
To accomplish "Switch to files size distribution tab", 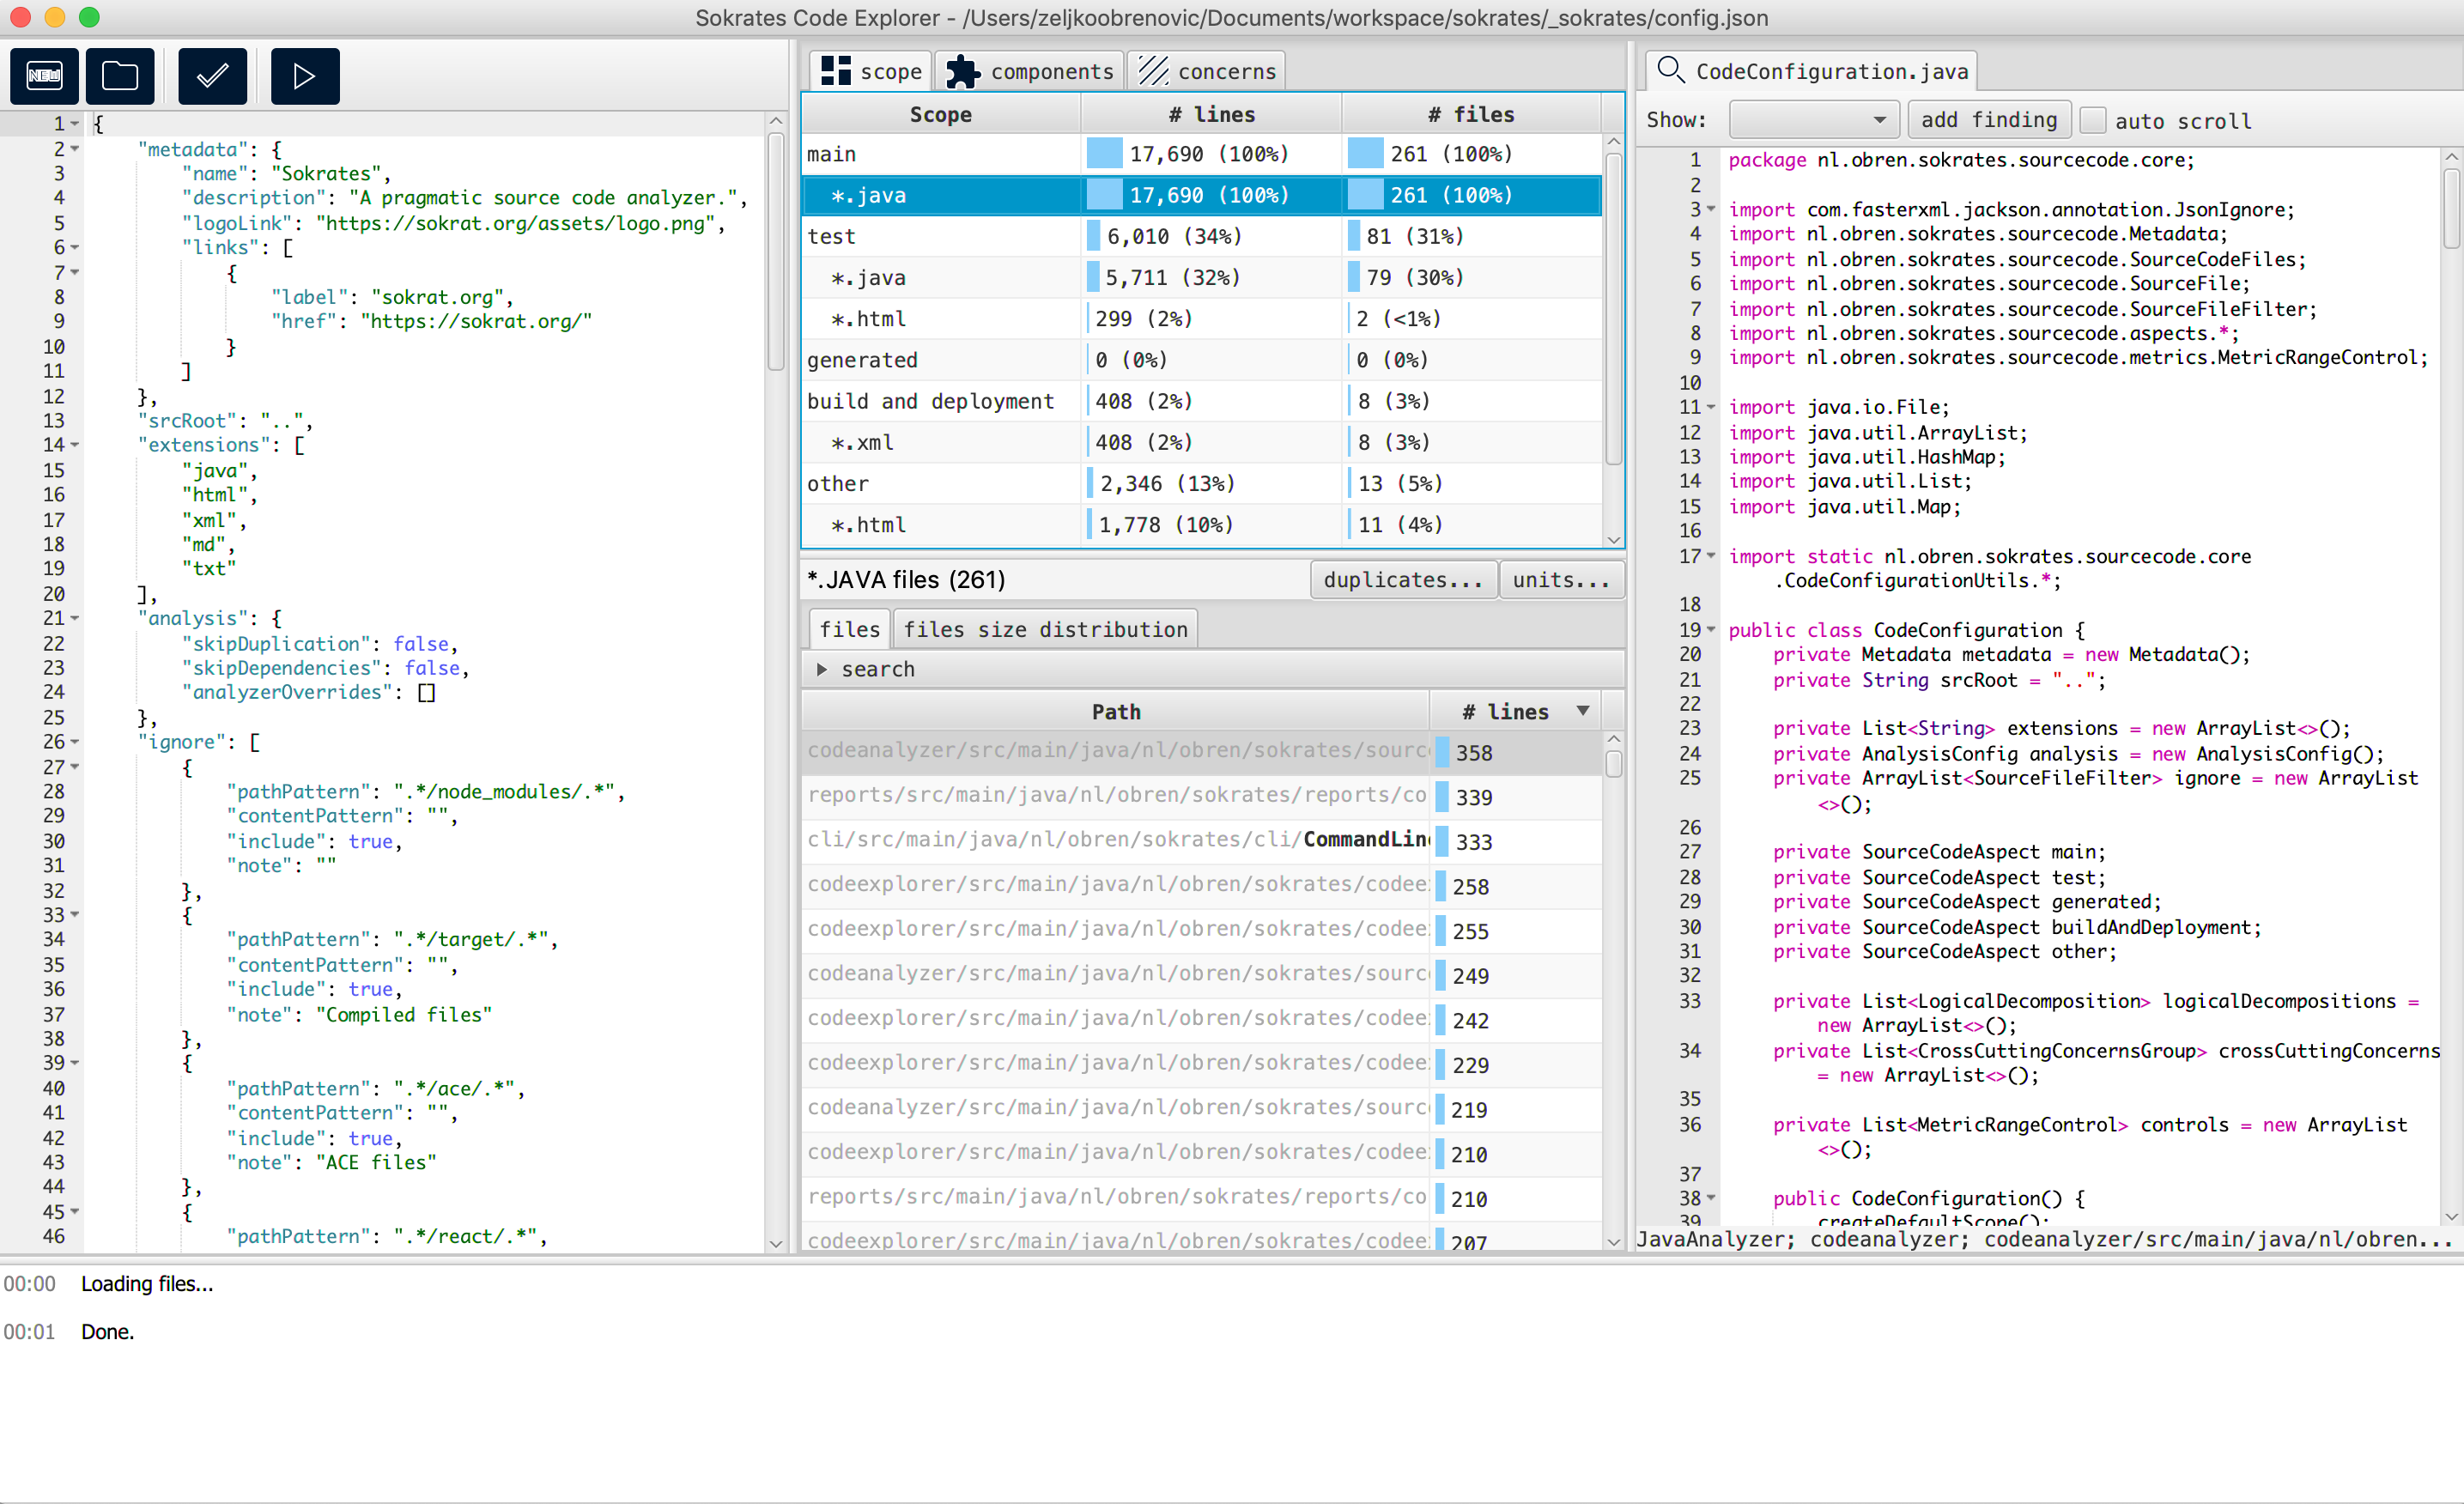I will click(x=1045, y=629).
